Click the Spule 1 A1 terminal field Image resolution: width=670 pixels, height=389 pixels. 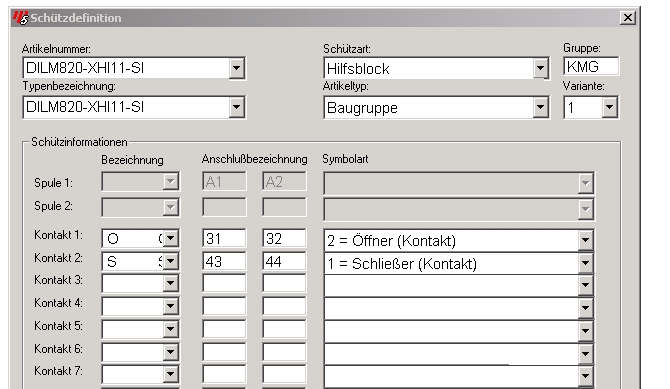coord(224,182)
